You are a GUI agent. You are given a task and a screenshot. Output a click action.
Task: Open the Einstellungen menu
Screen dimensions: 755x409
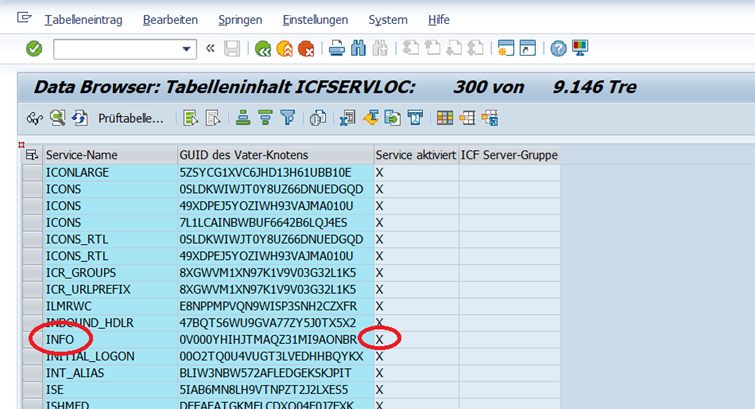(315, 20)
